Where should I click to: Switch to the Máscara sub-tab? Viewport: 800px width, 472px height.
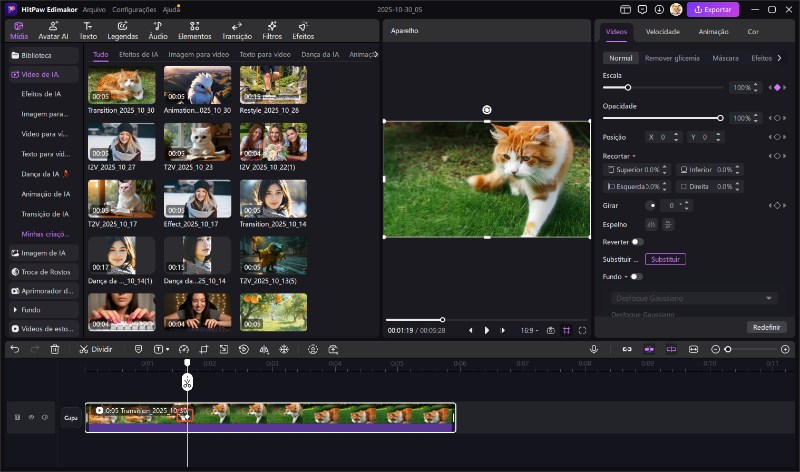coord(725,58)
